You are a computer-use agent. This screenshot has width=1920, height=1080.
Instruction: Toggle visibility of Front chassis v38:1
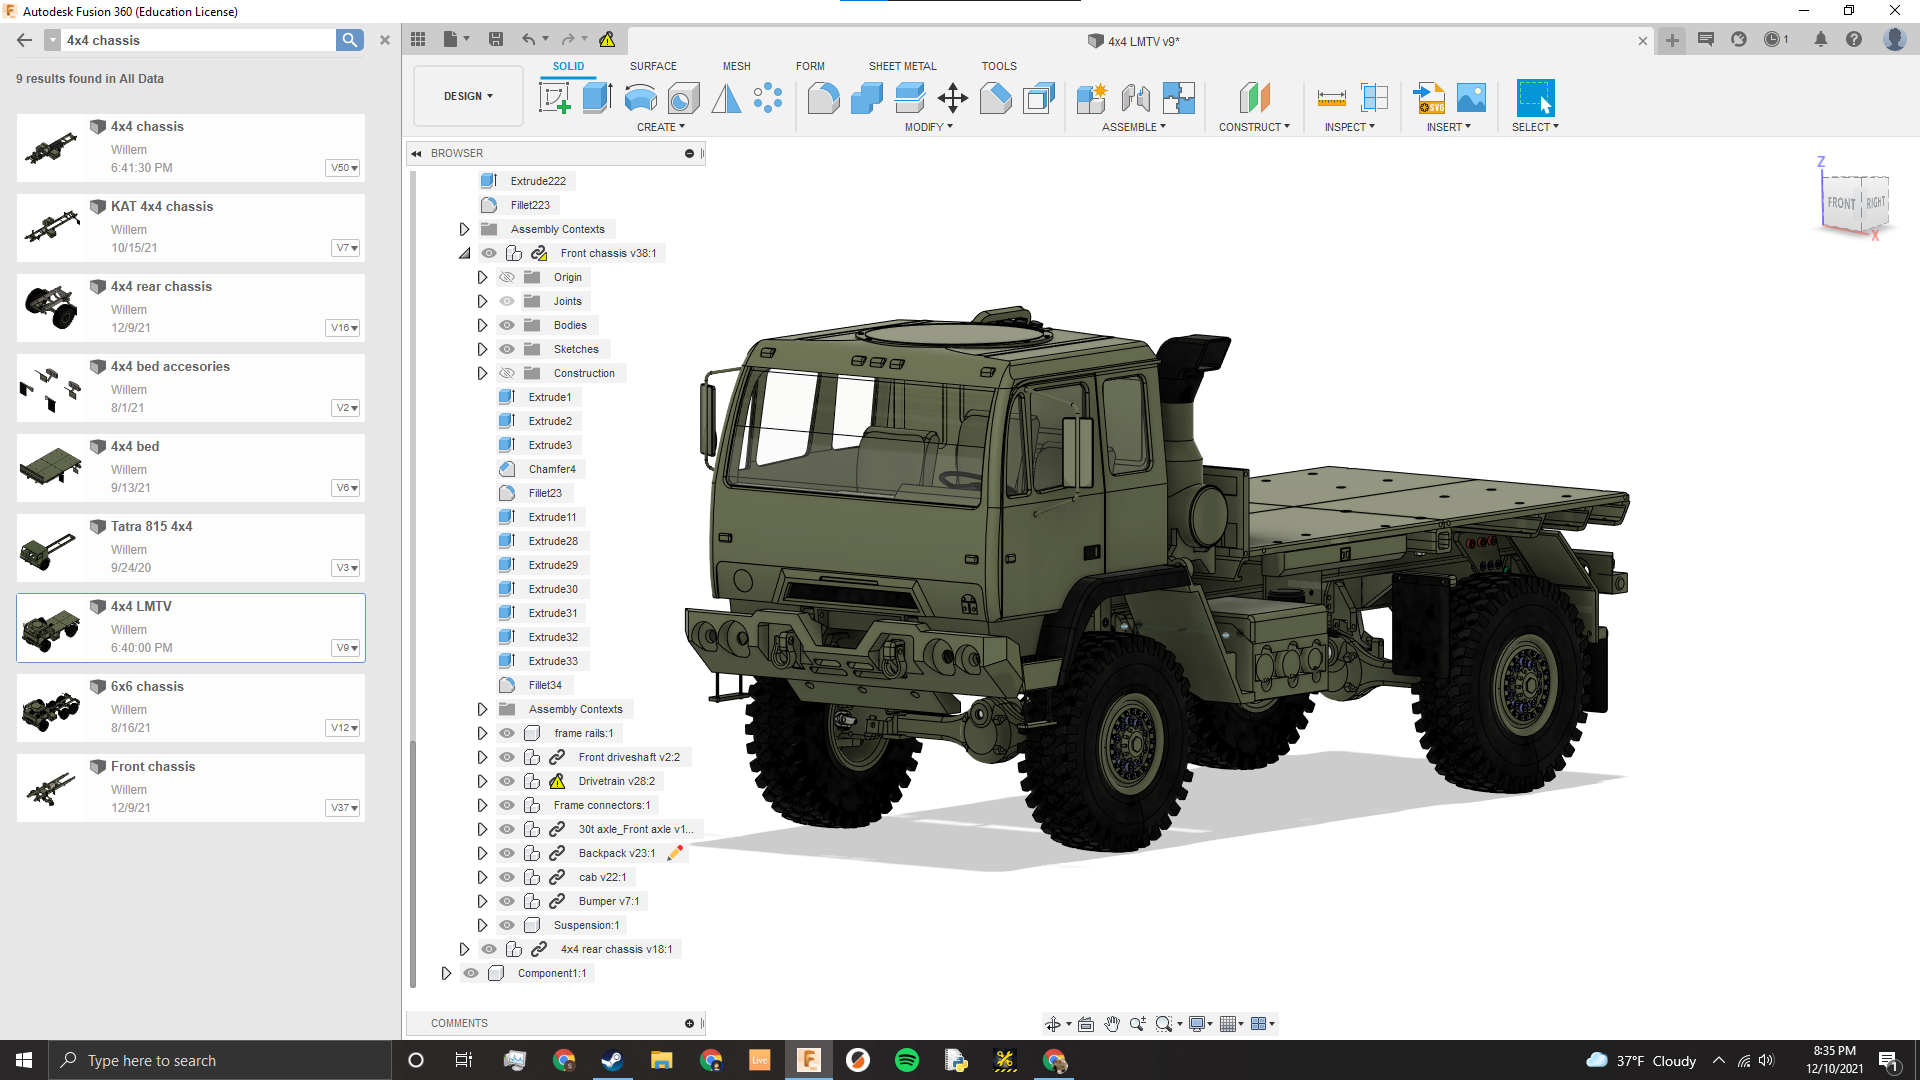click(489, 253)
